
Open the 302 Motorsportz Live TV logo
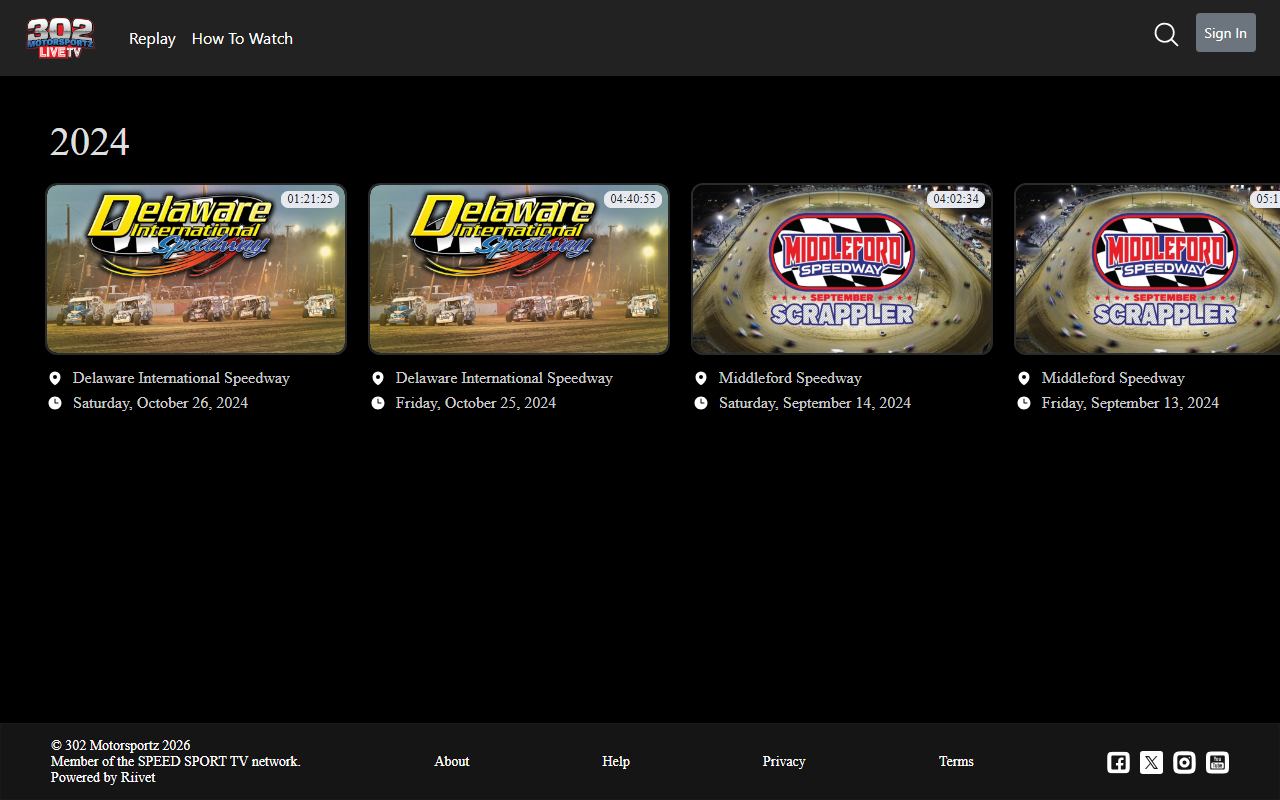click(x=60, y=38)
